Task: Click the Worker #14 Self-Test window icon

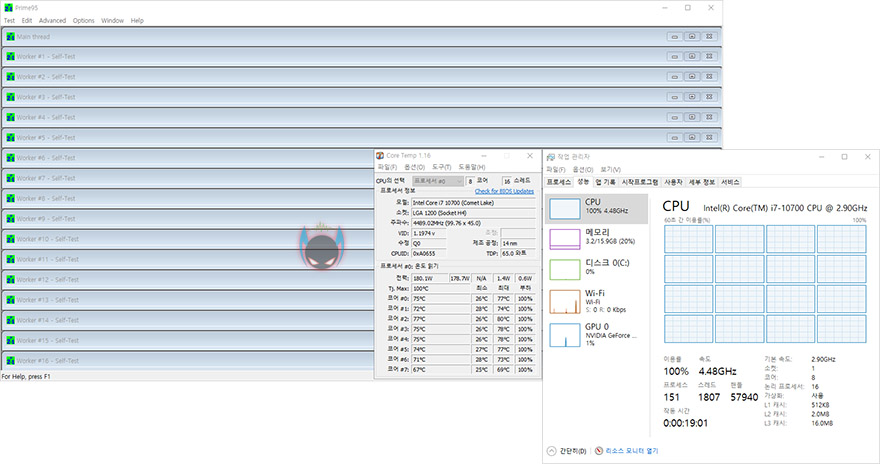Action: point(10,320)
